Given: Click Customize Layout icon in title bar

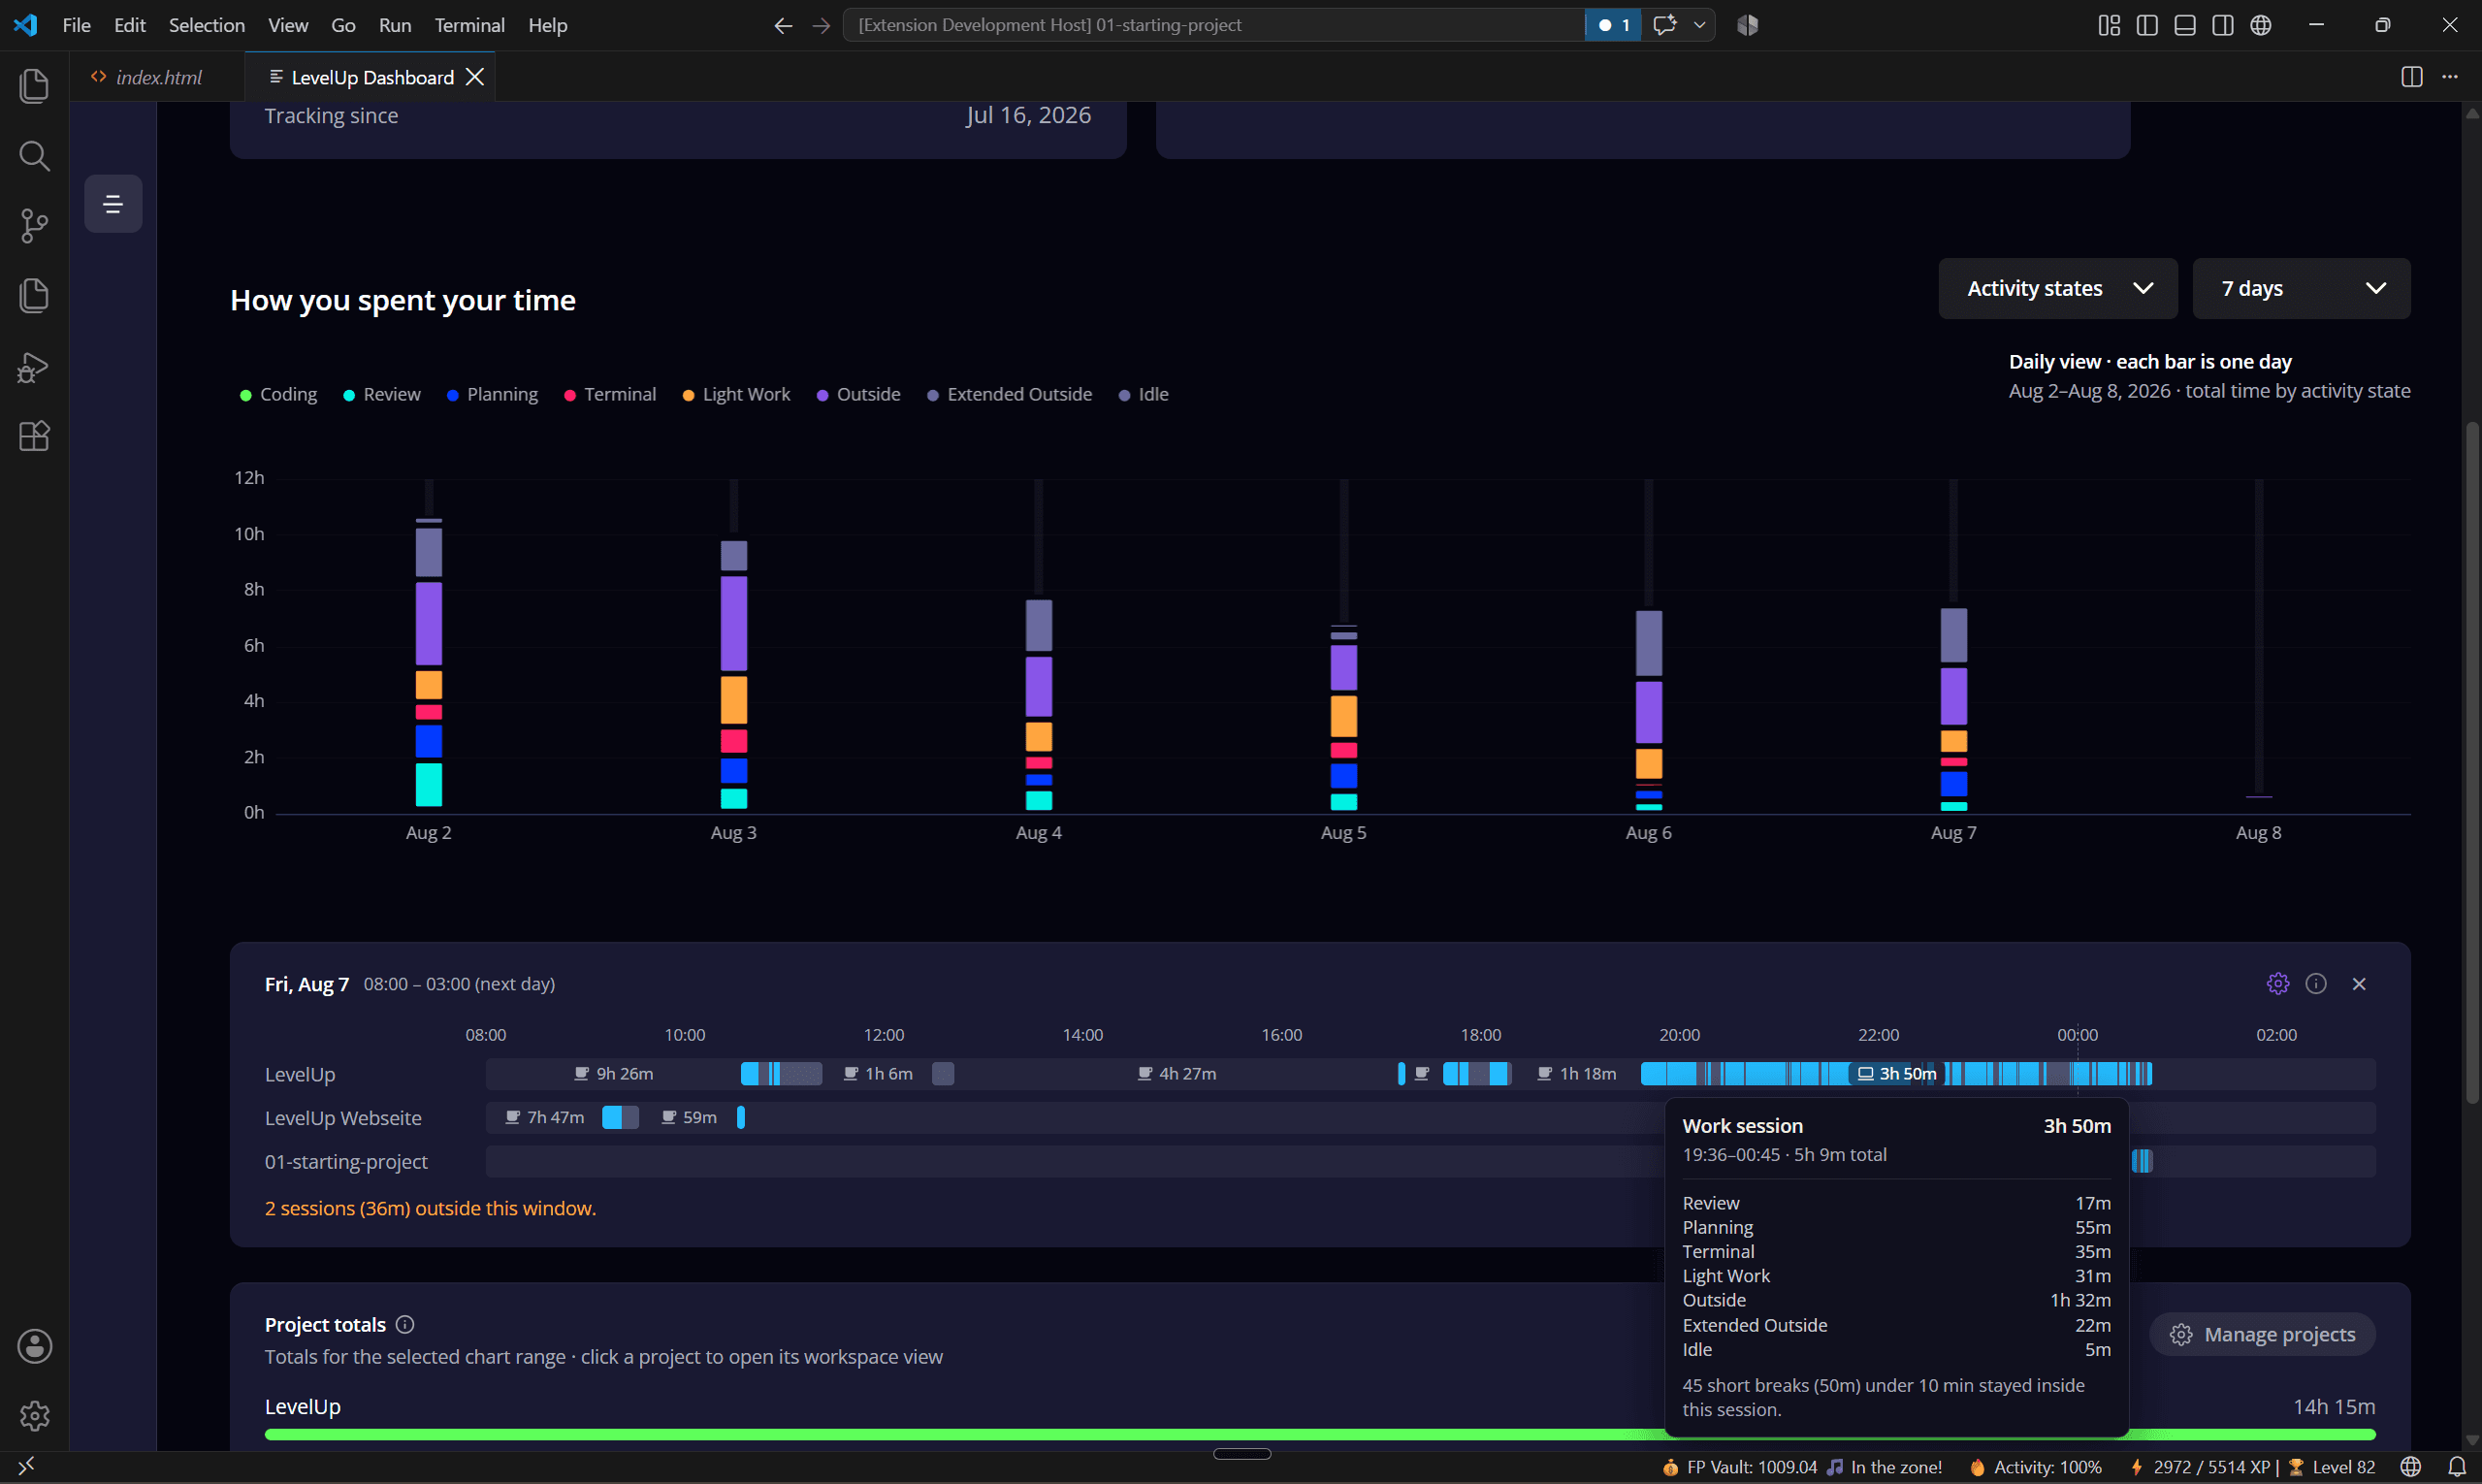Looking at the screenshot, I should point(2109,25).
